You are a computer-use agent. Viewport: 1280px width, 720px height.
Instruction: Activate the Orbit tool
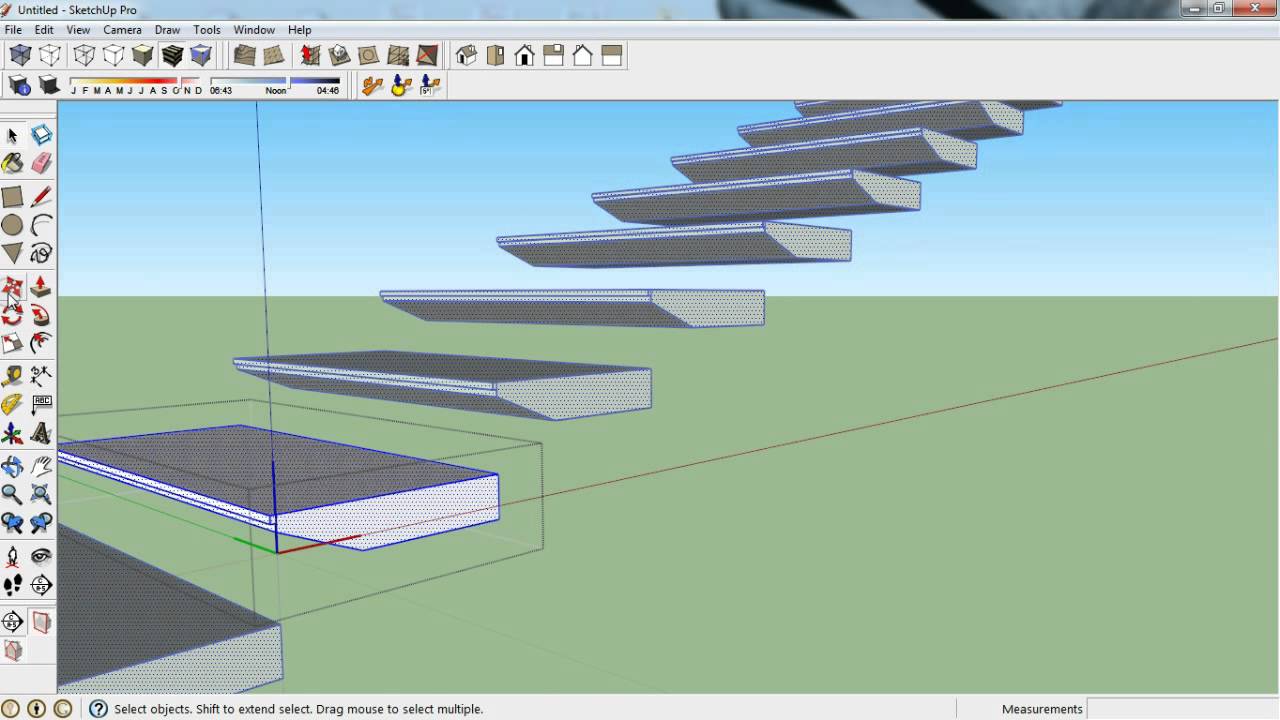pos(12,466)
